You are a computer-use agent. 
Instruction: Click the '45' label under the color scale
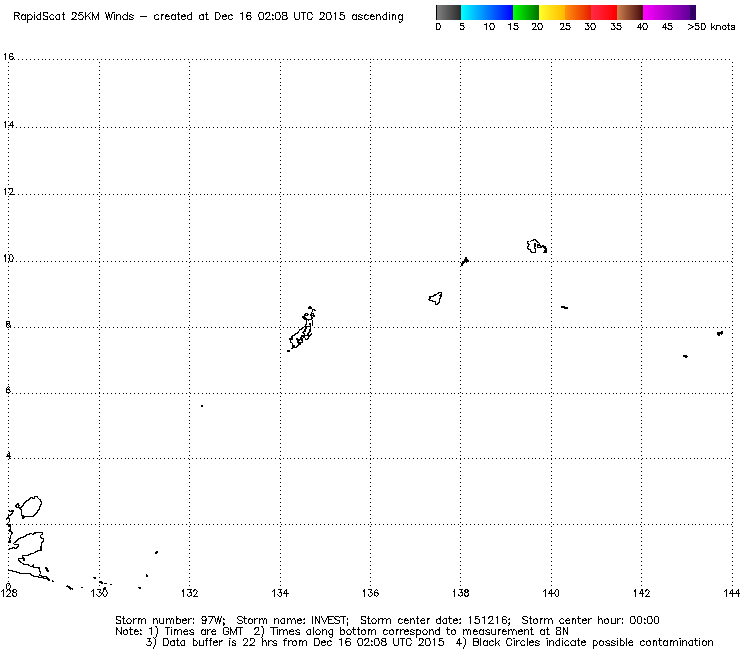point(667,27)
